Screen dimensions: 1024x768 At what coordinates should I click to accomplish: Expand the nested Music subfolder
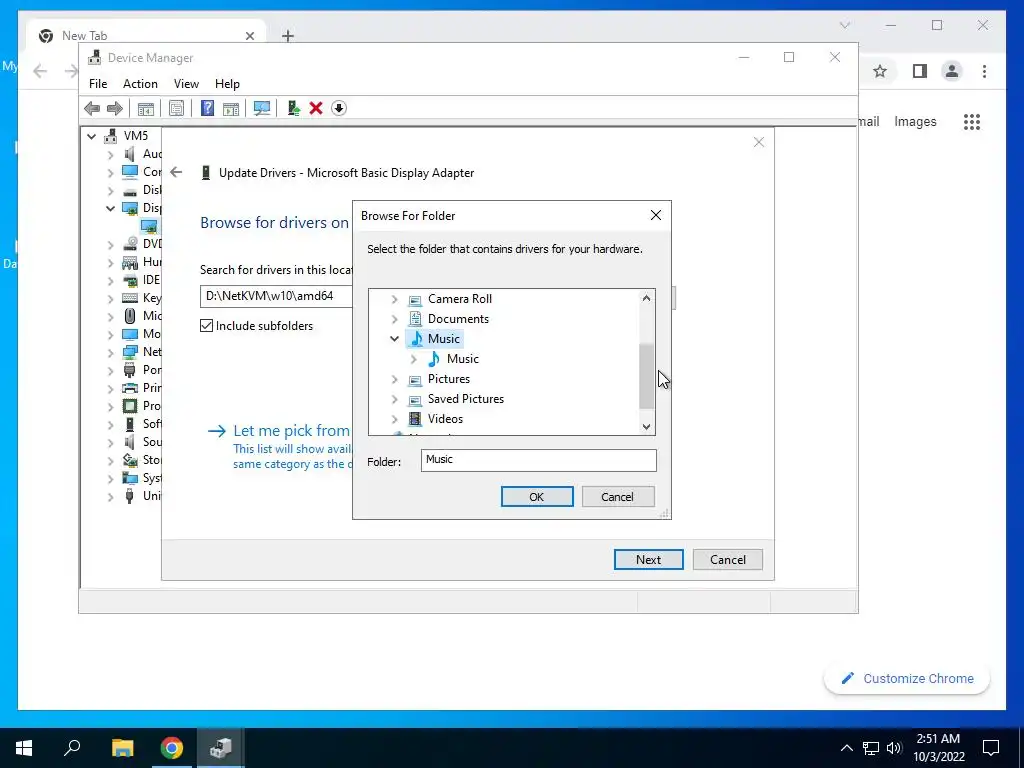[413, 359]
